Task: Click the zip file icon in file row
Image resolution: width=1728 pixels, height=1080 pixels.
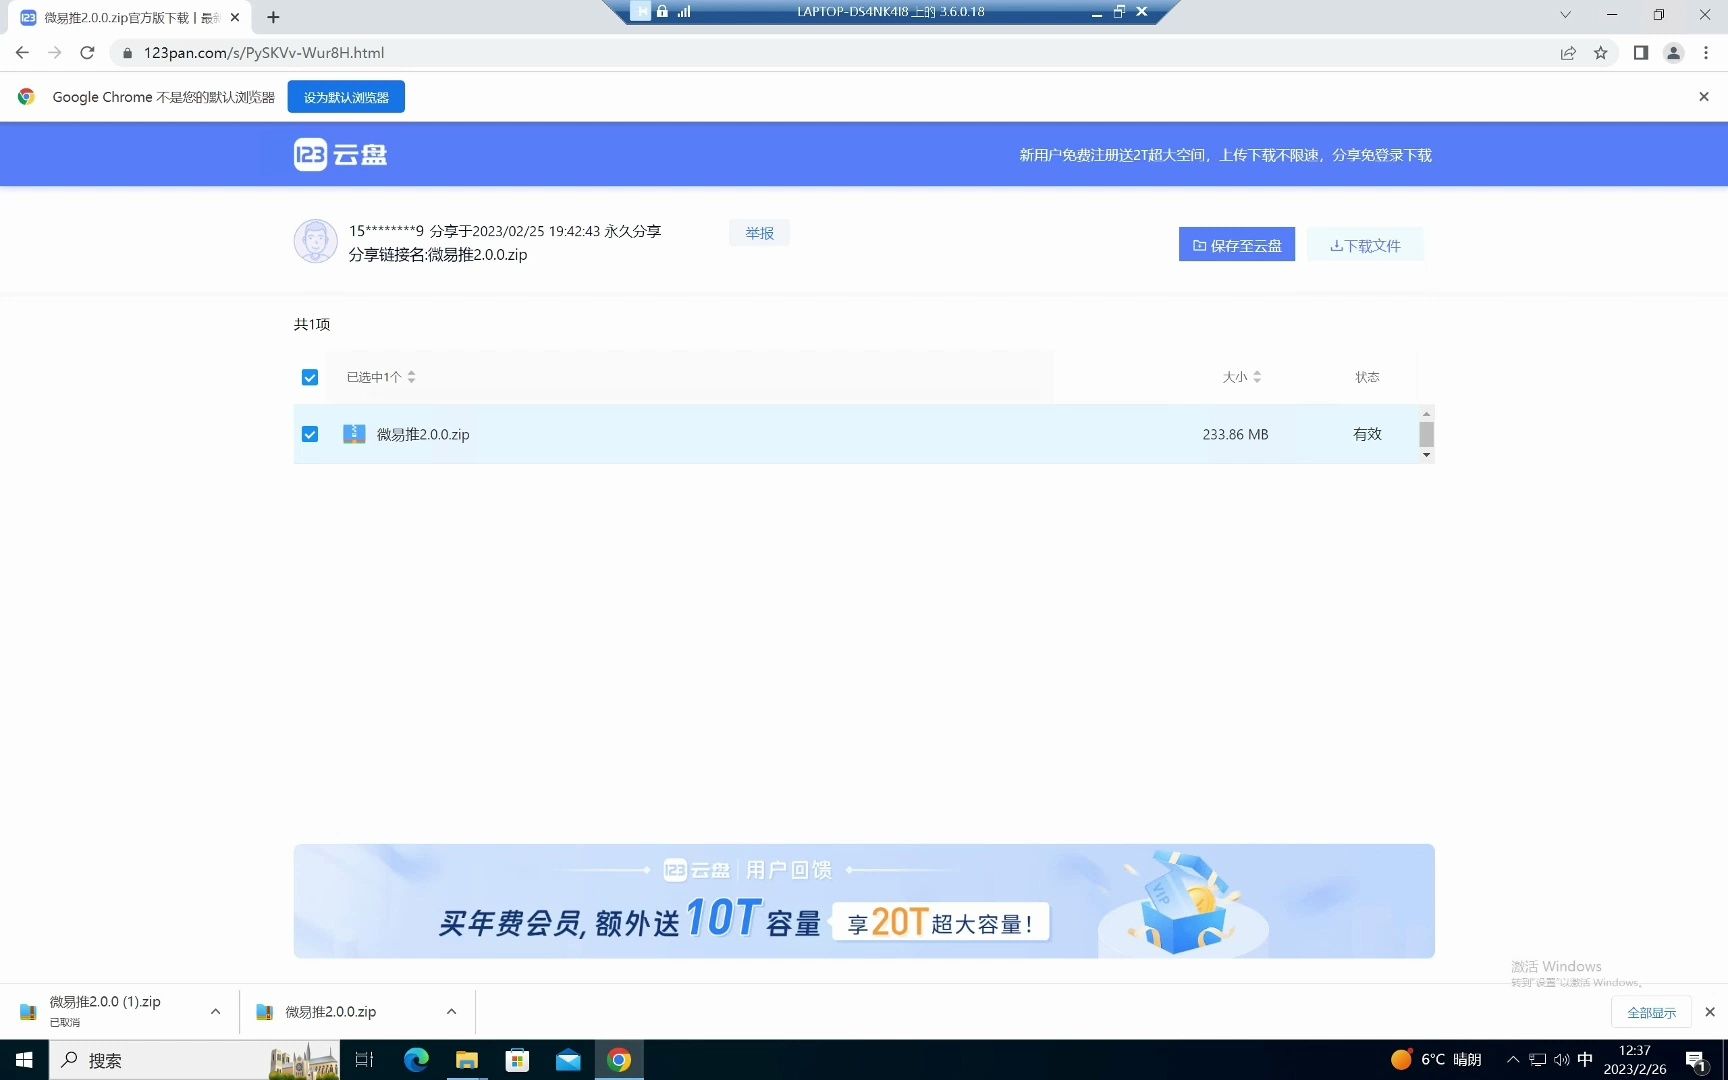Action: 354,434
